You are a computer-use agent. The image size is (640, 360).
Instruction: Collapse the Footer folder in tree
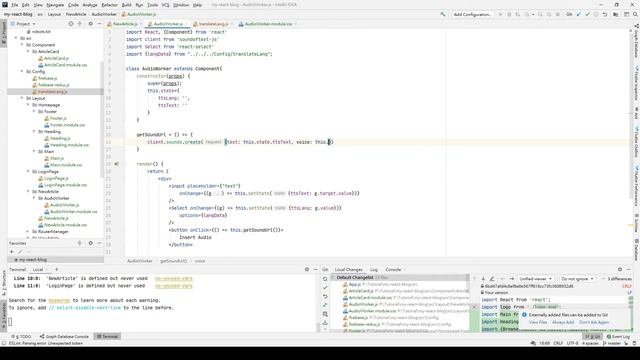[34, 111]
